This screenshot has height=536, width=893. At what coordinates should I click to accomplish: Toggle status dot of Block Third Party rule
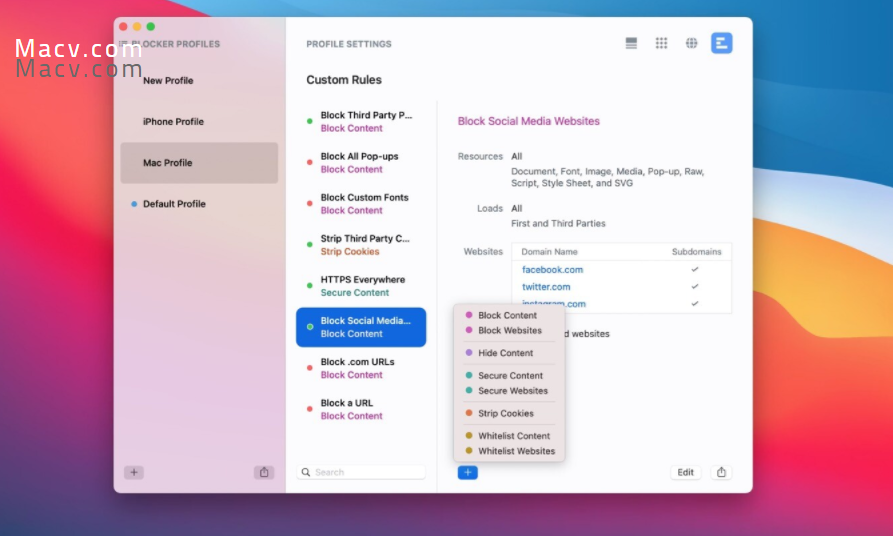pos(310,121)
